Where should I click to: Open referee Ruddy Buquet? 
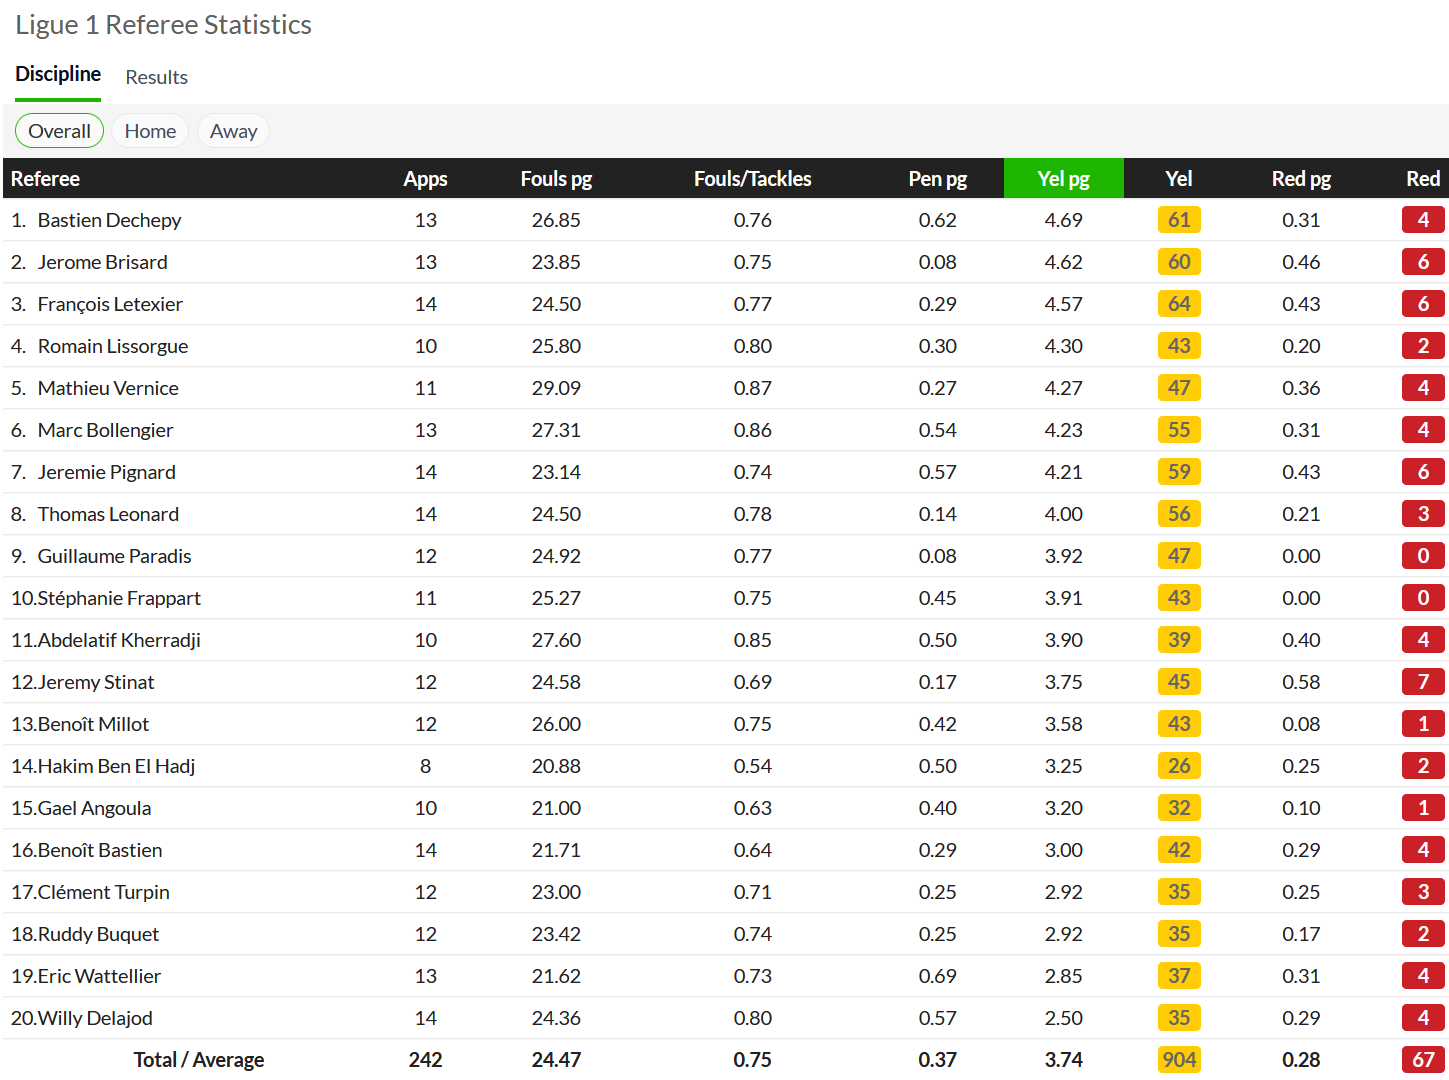click(98, 934)
